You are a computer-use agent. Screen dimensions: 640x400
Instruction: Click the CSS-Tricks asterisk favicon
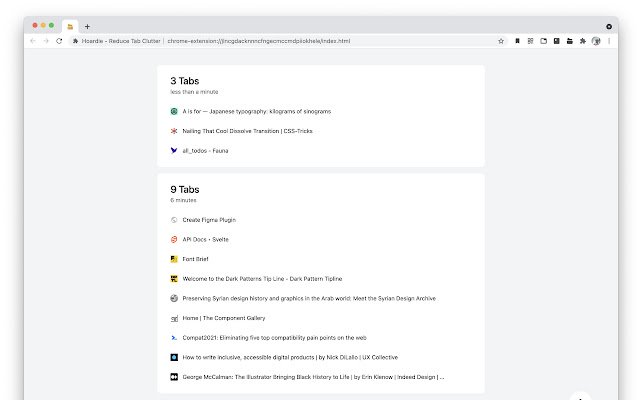[x=174, y=131]
